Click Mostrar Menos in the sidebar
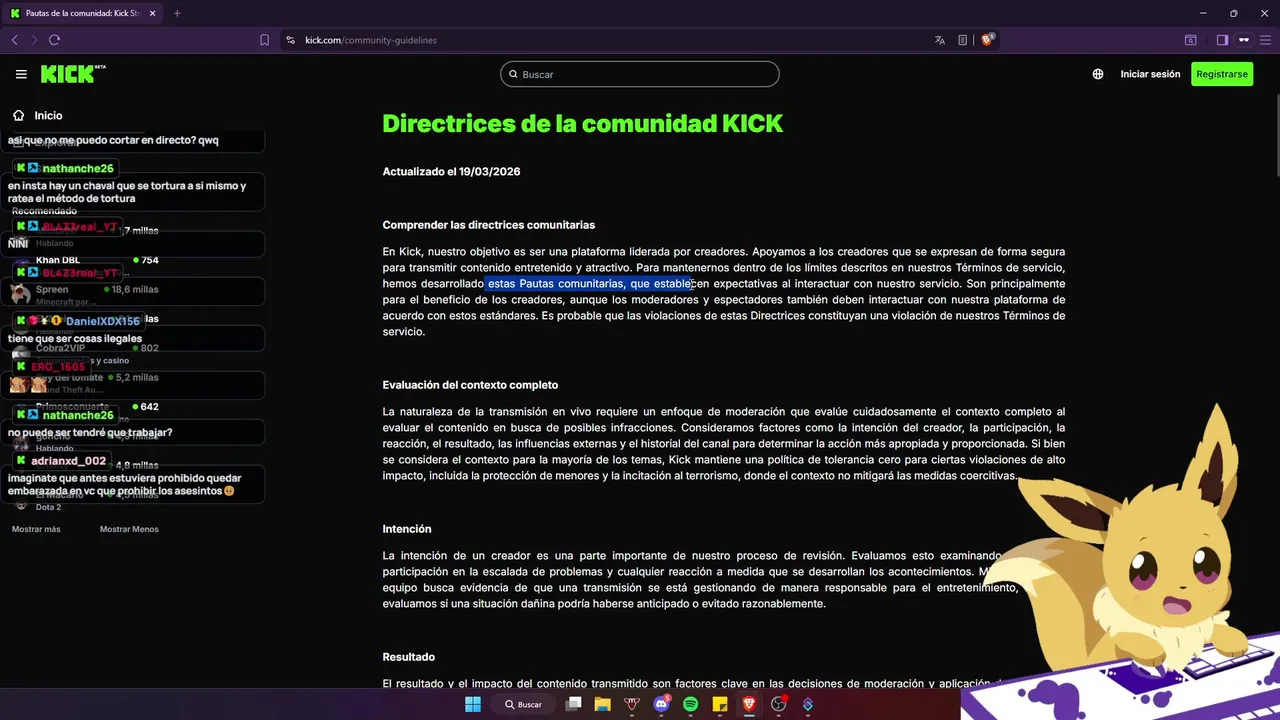 click(129, 529)
